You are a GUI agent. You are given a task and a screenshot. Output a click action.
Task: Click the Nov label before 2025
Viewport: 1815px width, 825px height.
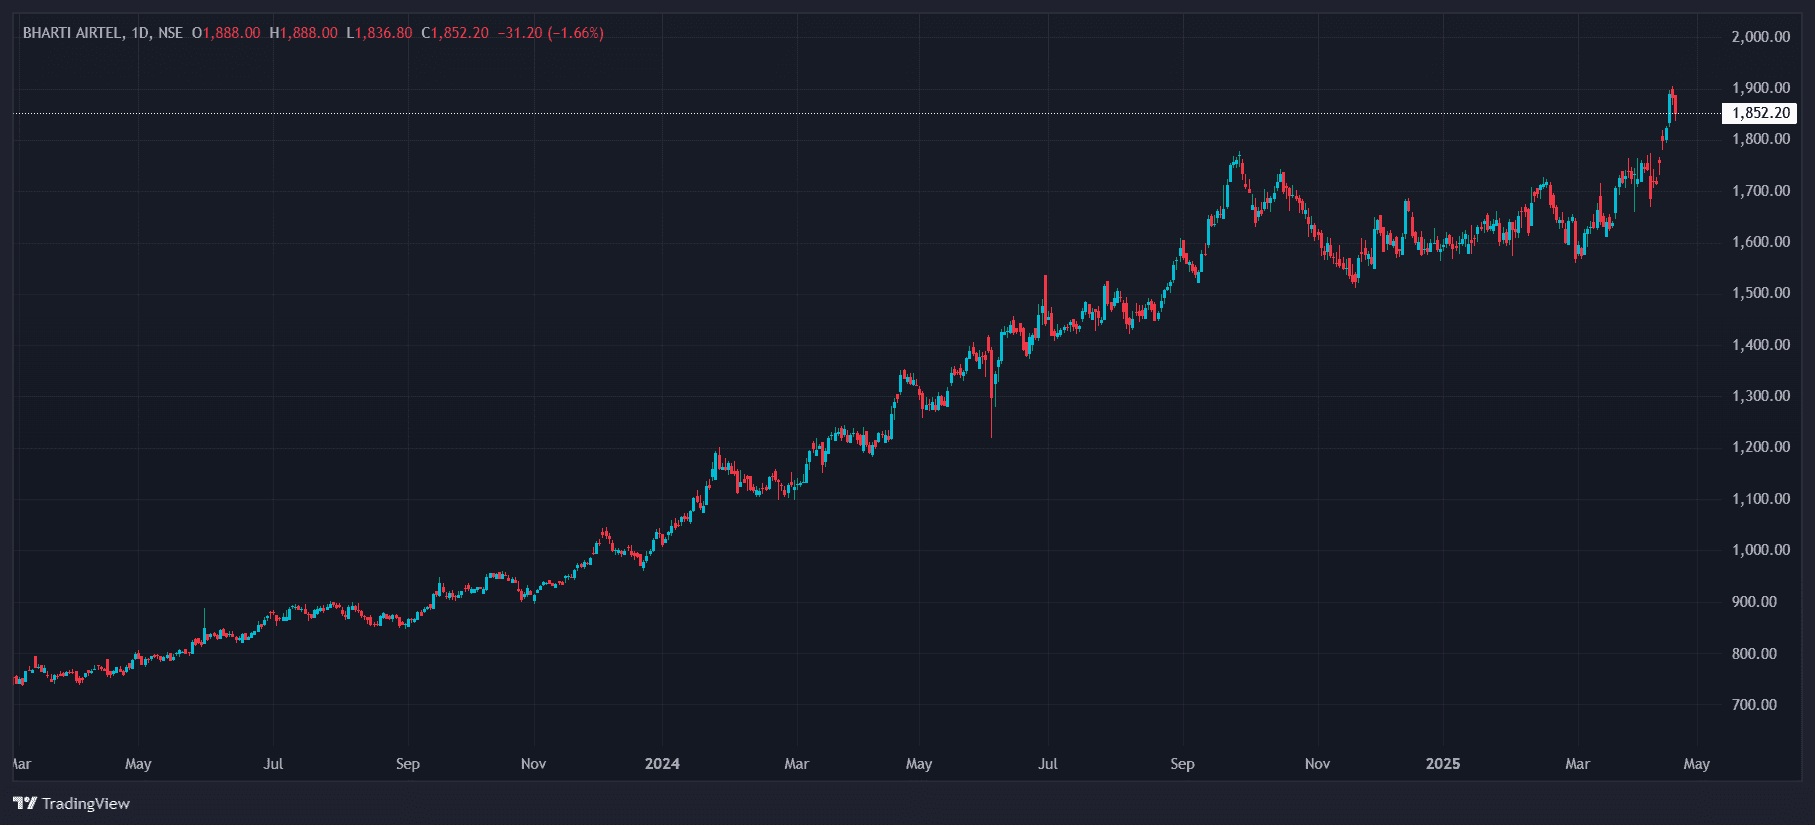(1318, 764)
